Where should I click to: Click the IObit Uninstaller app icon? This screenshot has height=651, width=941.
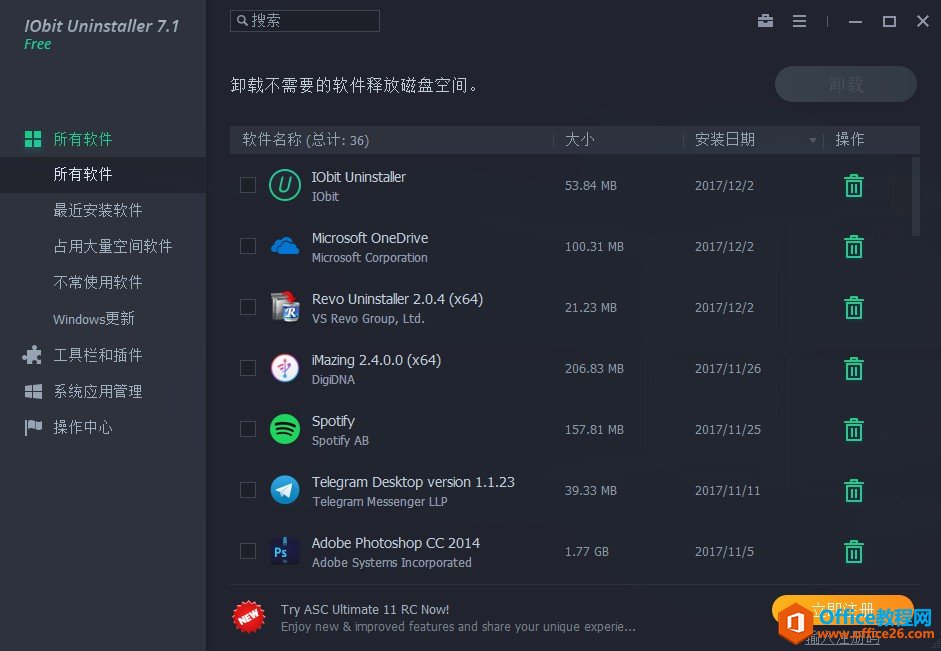pyautogui.click(x=284, y=185)
